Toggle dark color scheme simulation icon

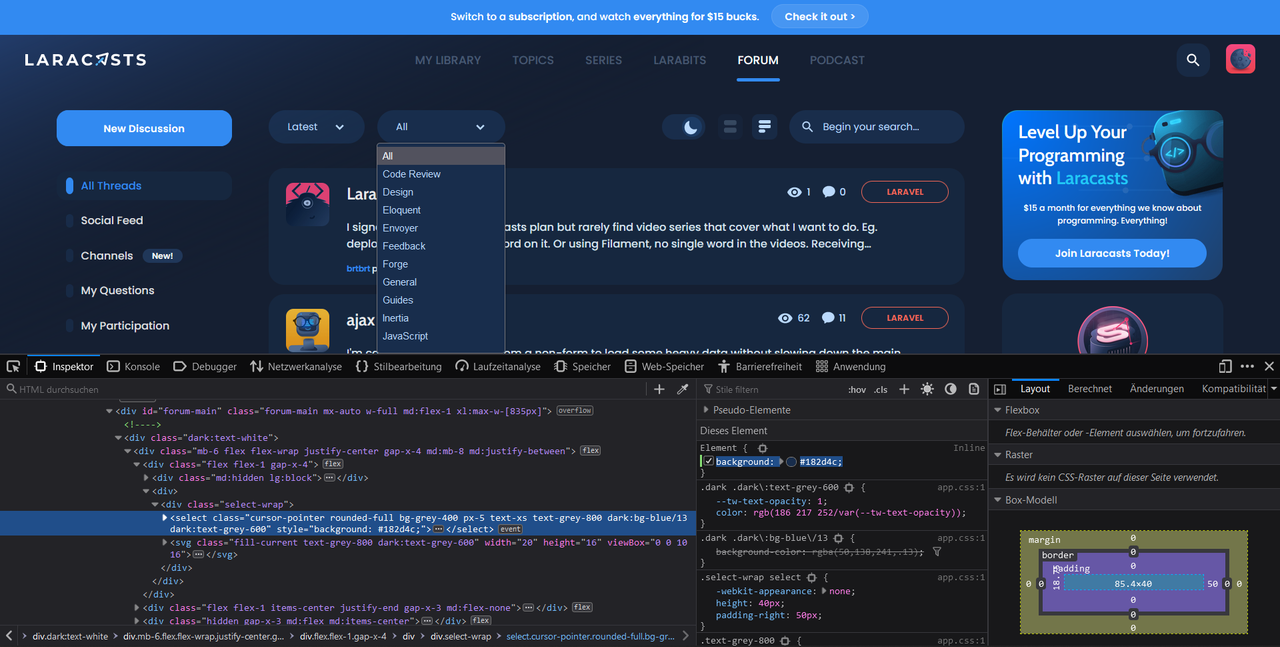pos(950,389)
